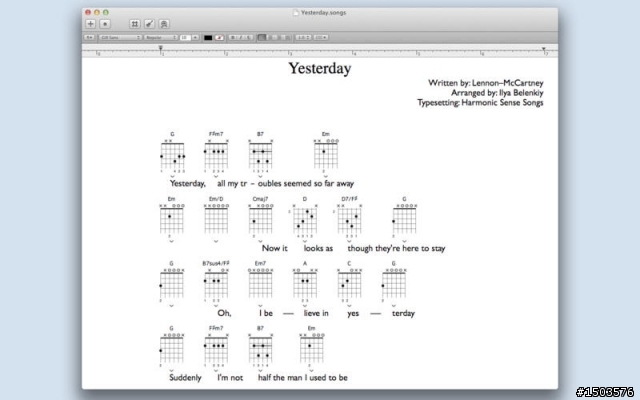Click lyric 'all my tr – oubles seemed'
The image size is (640, 400).
click(264, 184)
